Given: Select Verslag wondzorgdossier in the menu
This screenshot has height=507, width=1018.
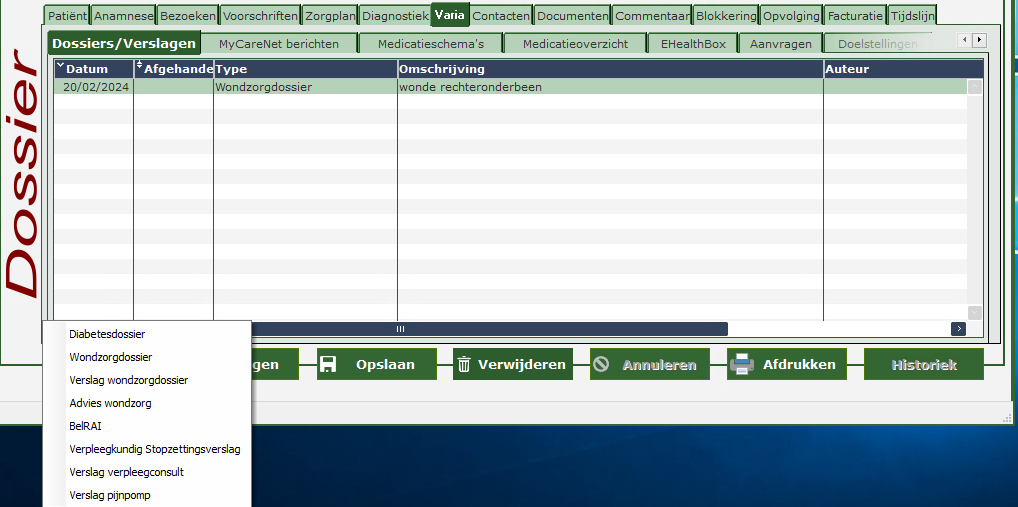Looking at the screenshot, I should click(x=128, y=380).
